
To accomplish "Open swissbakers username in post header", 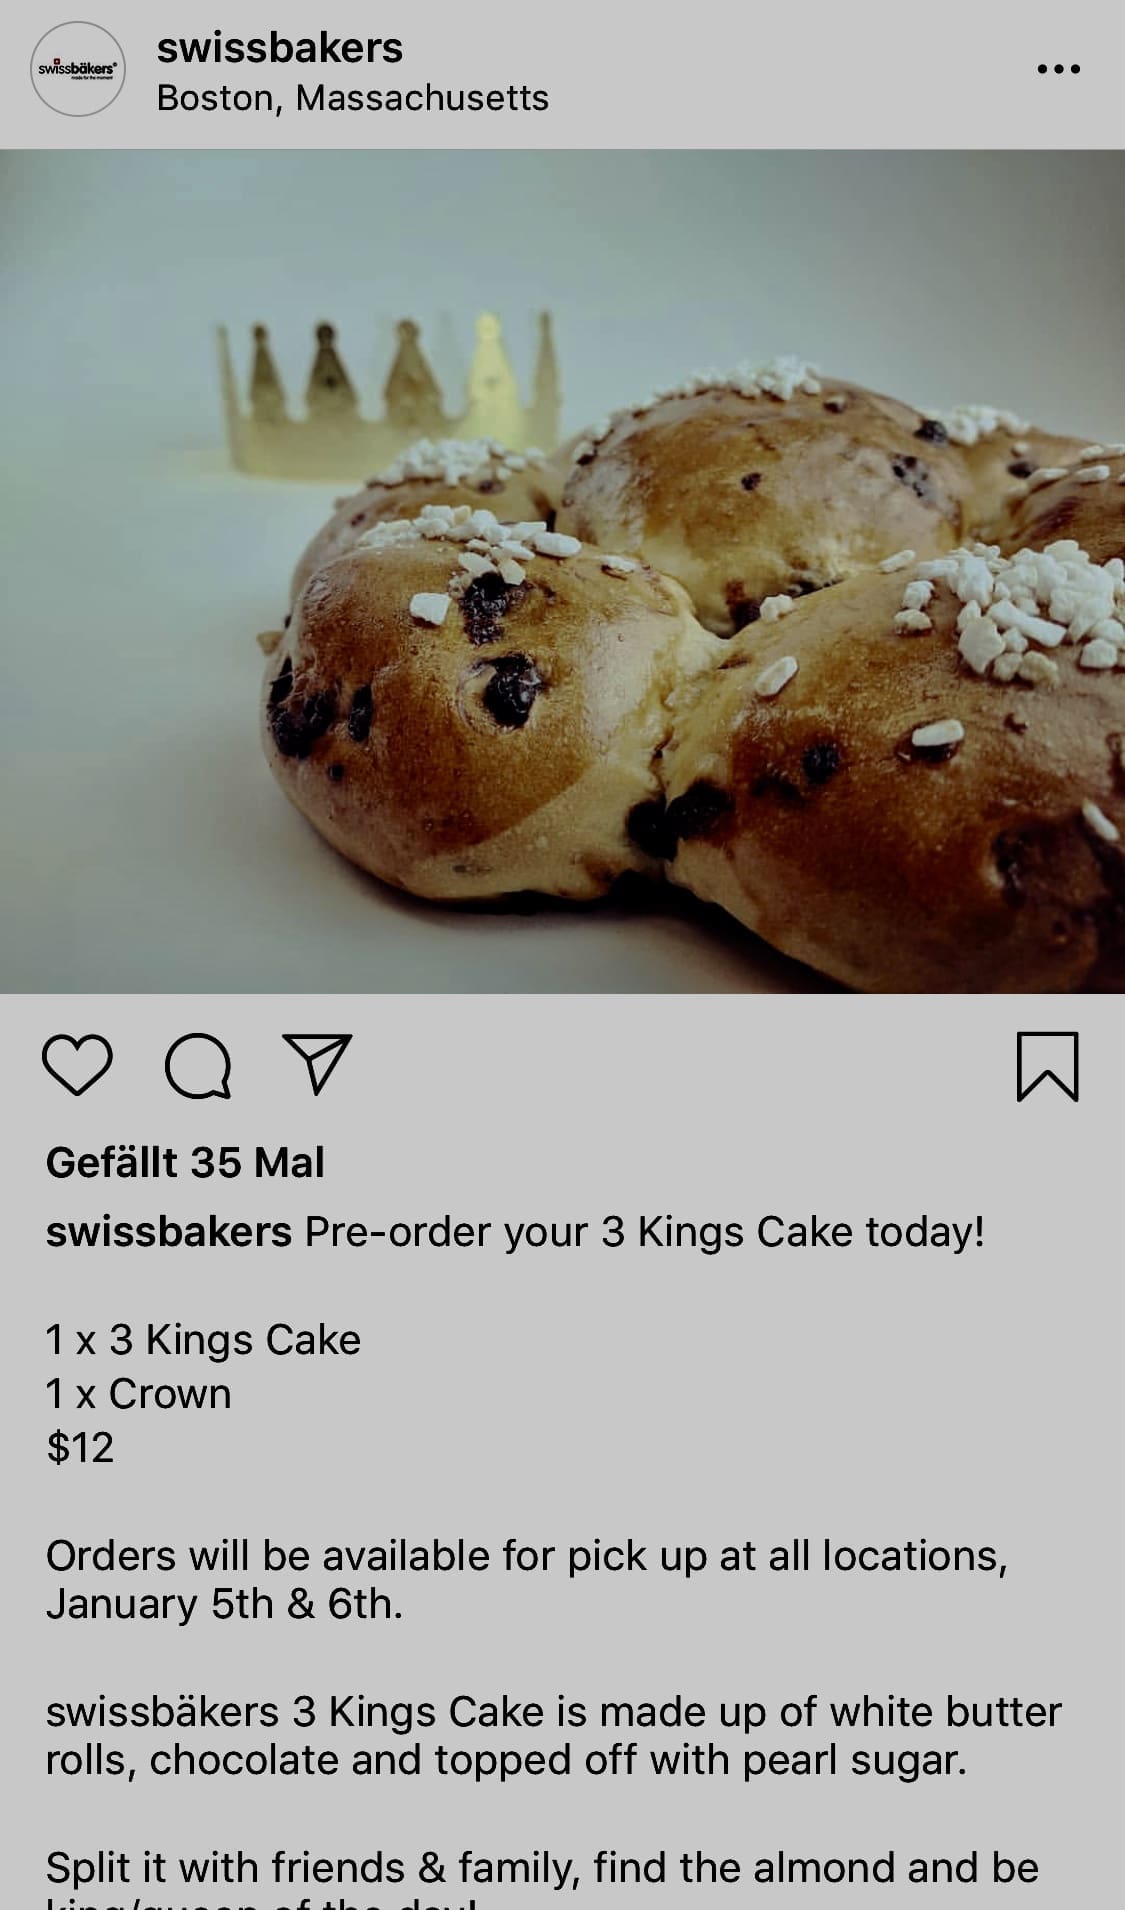I will click(x=280, y=47).
